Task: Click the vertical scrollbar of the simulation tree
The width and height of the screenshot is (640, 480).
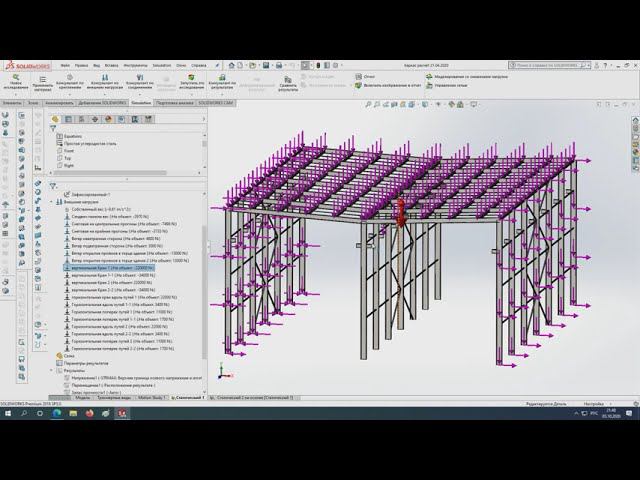Action: pyautogui.click(x=204, y=293)
